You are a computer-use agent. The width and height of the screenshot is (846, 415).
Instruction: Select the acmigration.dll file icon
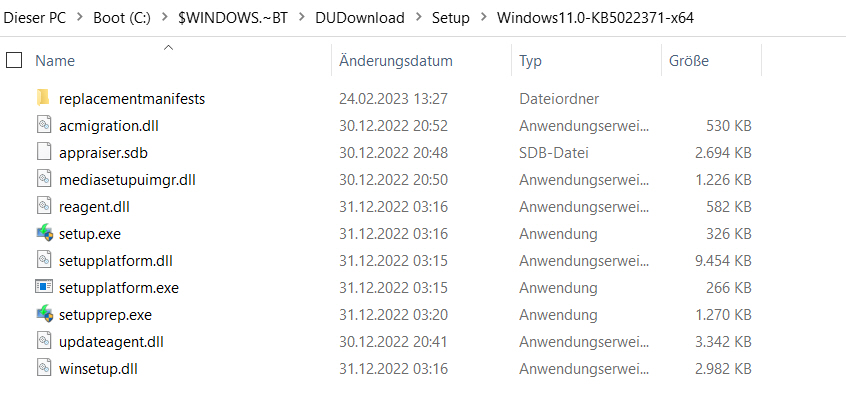(44, 125)
